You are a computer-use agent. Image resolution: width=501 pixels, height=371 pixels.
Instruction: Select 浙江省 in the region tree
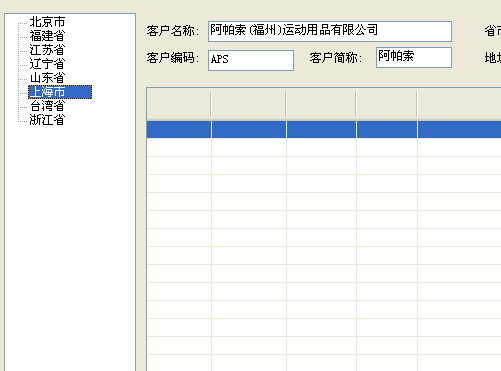pyautogui.click(x=47, y=120)
